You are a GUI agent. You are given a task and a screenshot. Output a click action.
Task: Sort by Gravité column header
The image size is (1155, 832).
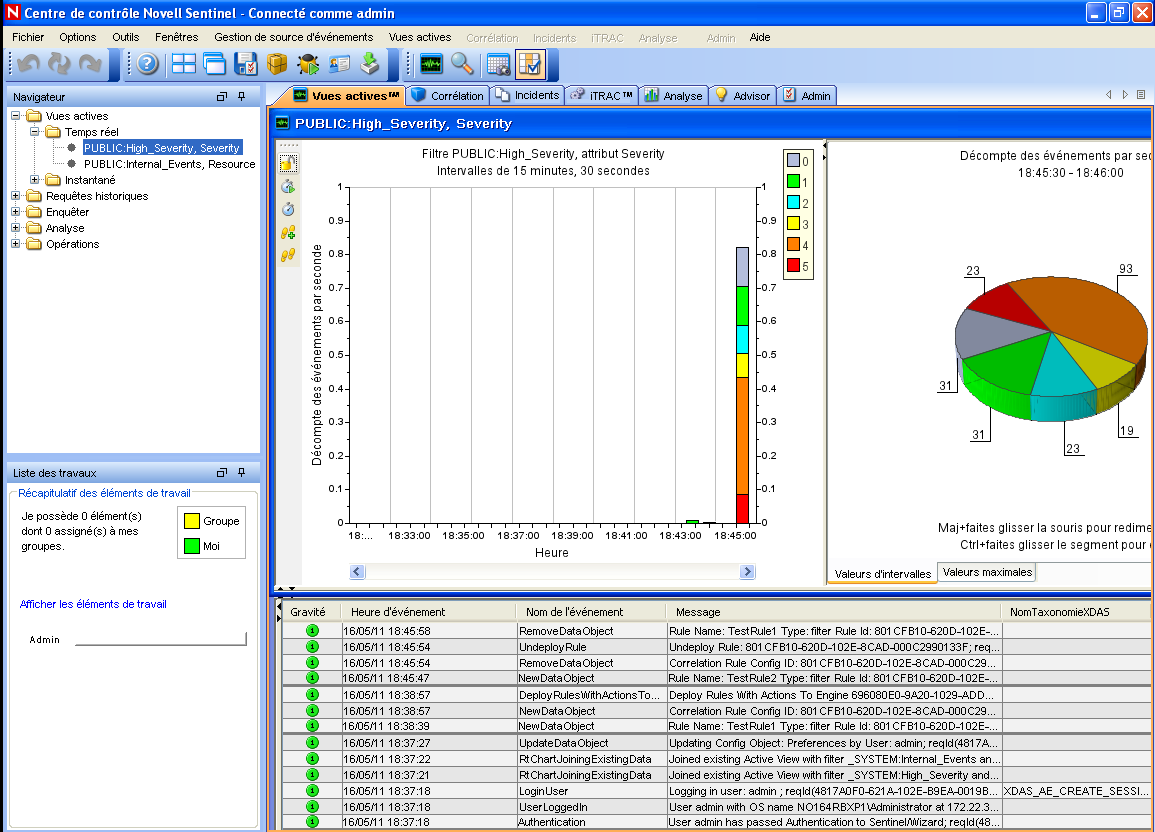312,612
